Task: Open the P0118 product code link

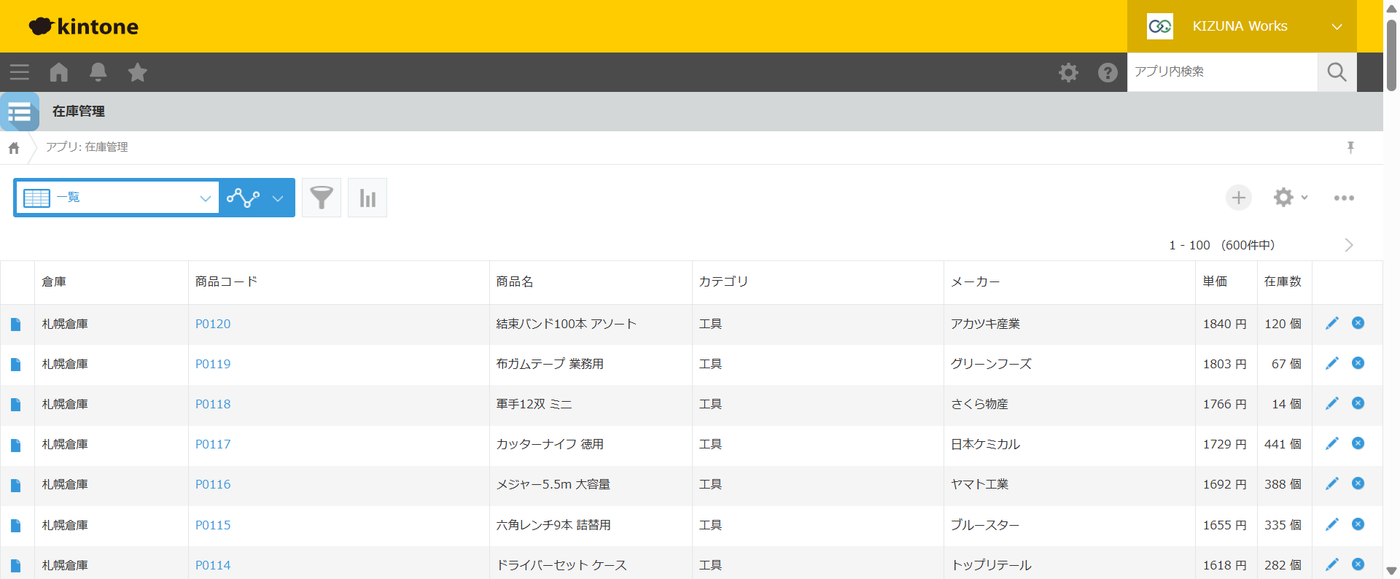Action: click(x=213, y=404)
